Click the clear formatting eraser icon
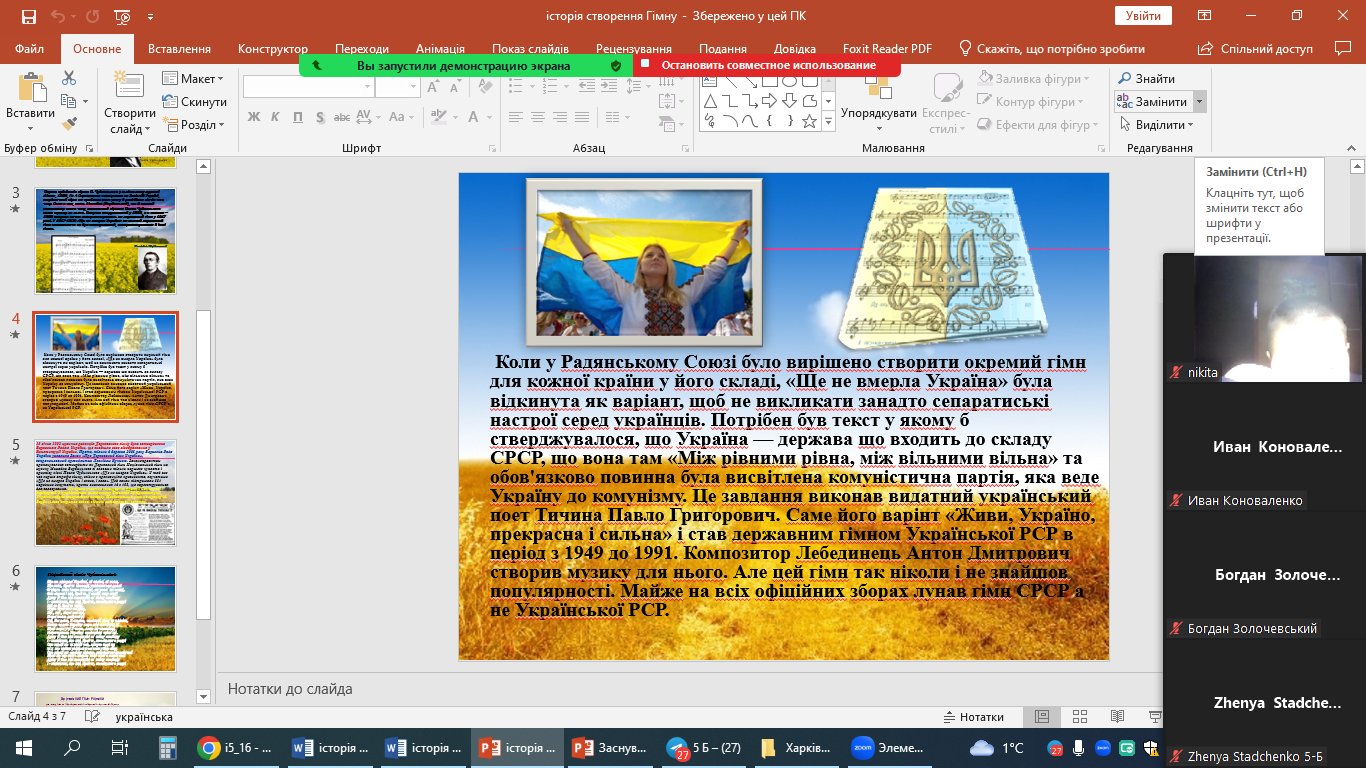Viewport: 1366px width, 768px height. pyautogui.click(x=485, y=86)
